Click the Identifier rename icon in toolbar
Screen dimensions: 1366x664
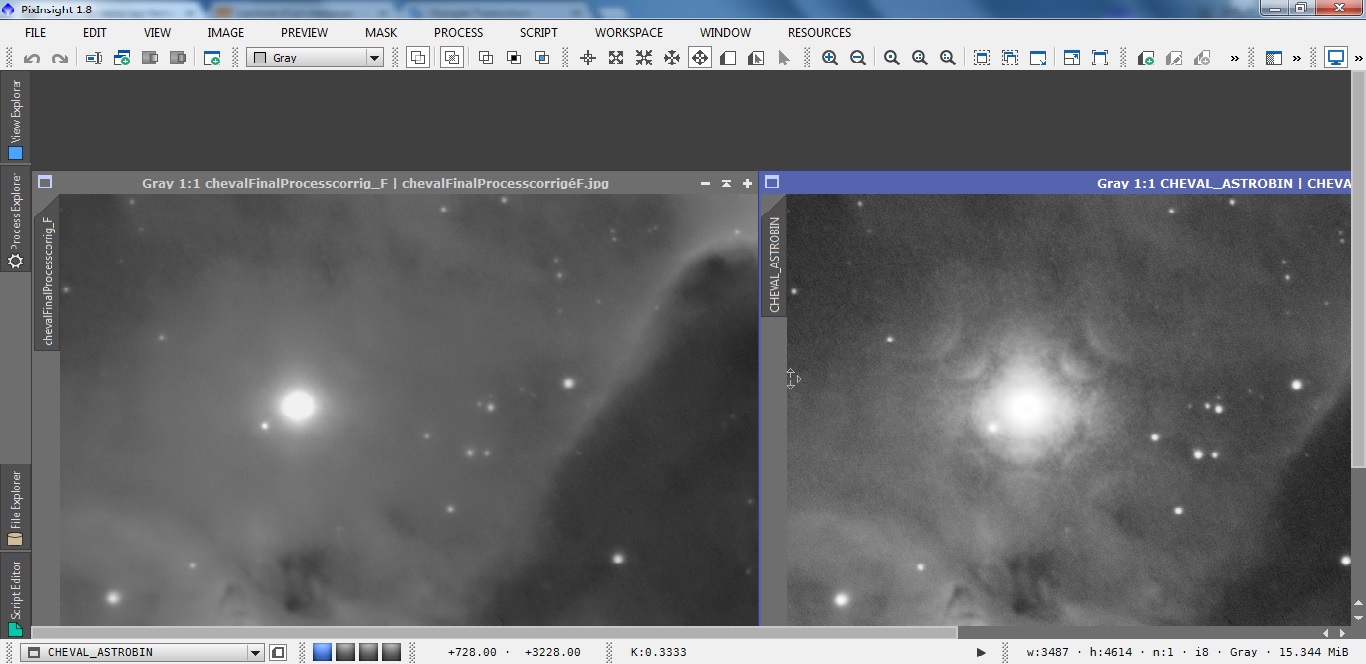94,58
